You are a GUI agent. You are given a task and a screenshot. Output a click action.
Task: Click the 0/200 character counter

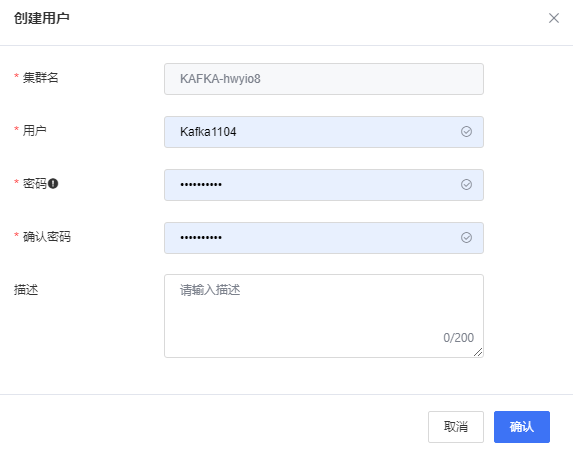point(458,337)
